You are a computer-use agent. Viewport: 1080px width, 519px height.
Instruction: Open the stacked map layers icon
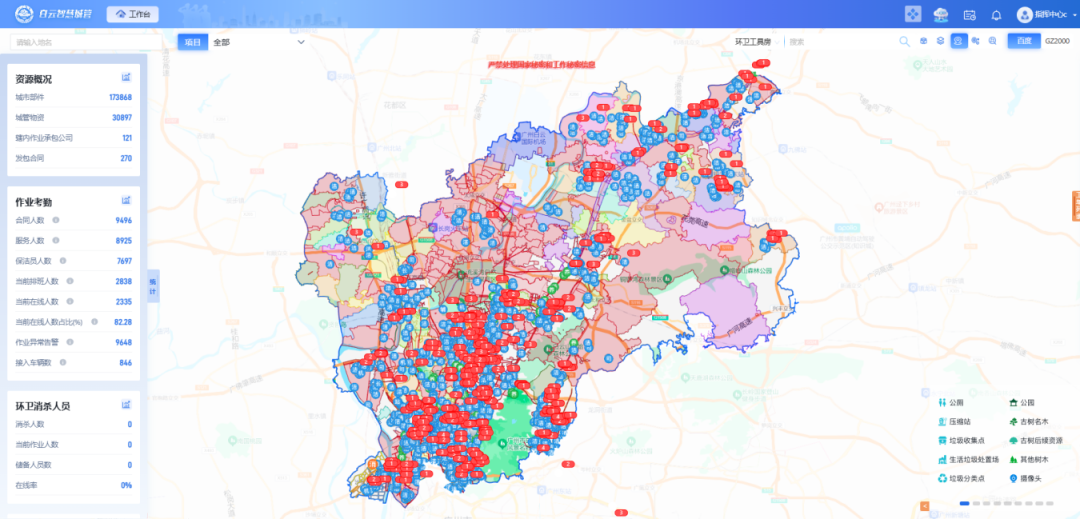coord(940,41)
